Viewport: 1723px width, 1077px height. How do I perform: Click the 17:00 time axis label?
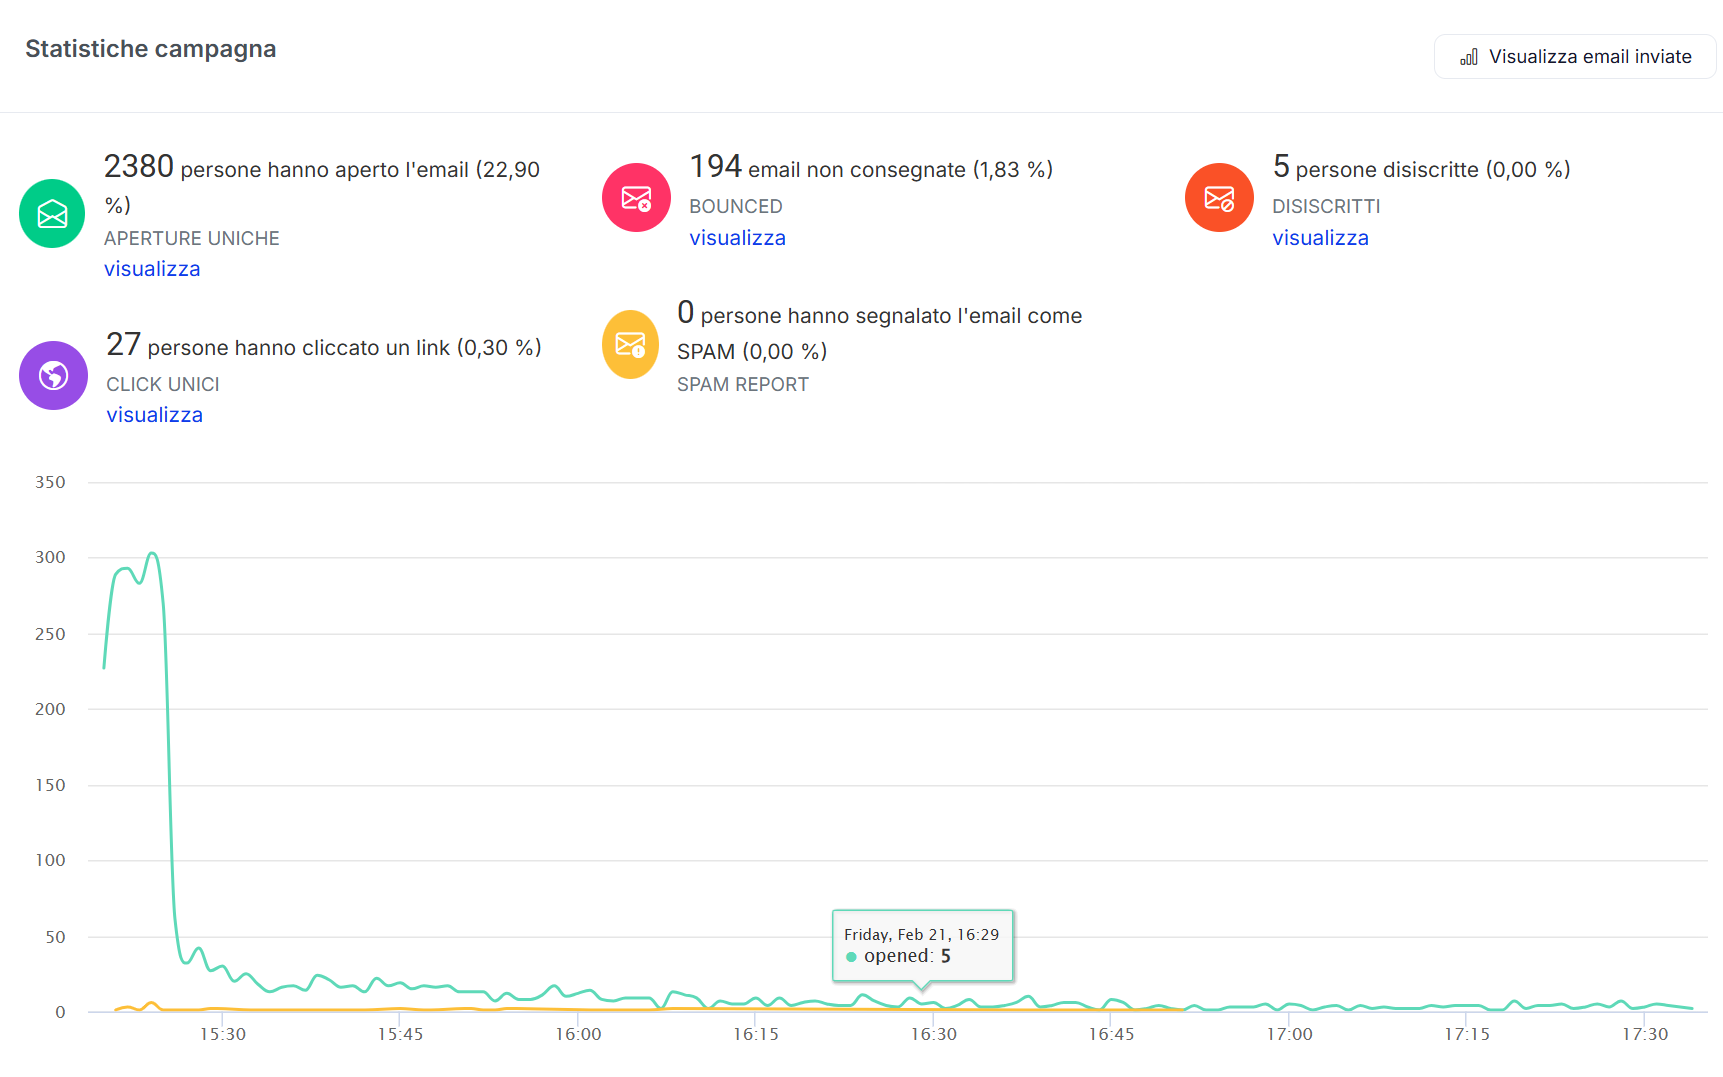(1289, 1034)
